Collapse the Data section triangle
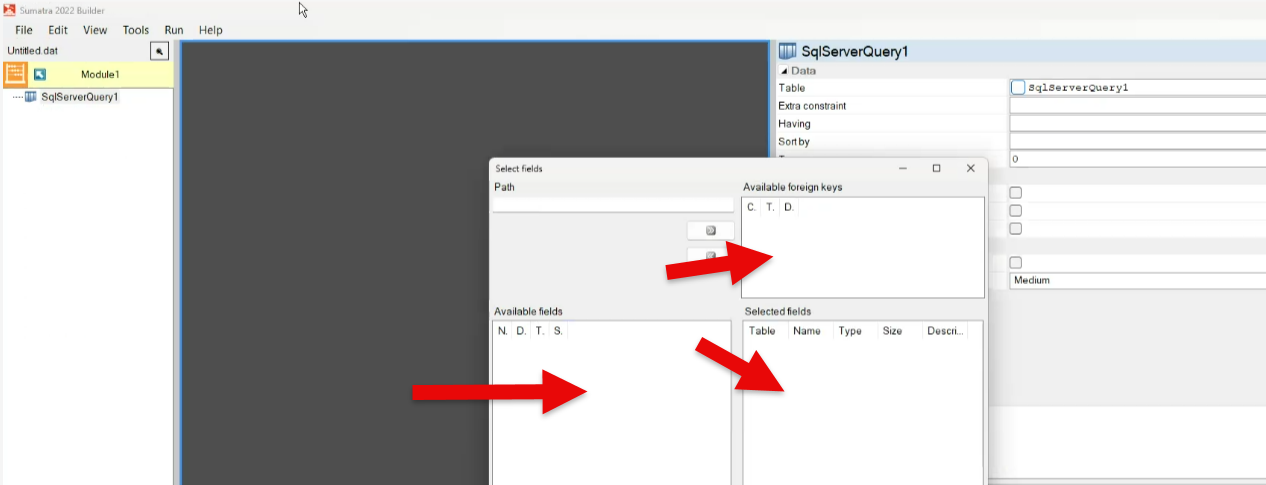 click(784, 72)
